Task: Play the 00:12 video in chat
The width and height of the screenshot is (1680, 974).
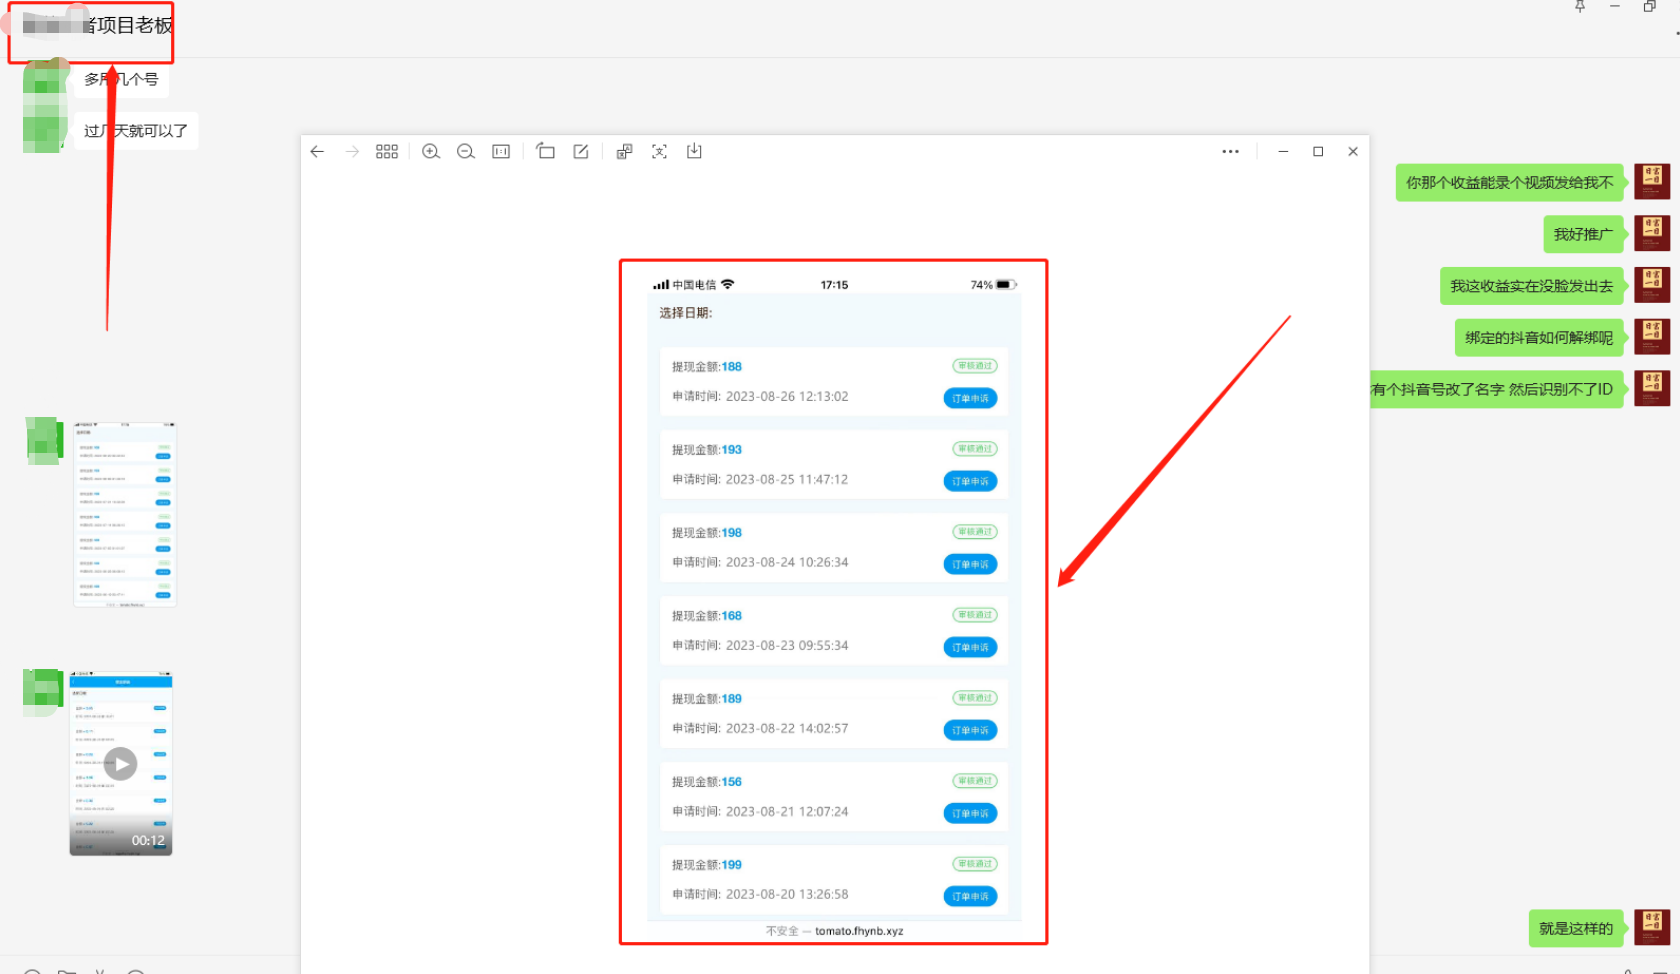Action: pyautogui.click(x=121, y=764)
